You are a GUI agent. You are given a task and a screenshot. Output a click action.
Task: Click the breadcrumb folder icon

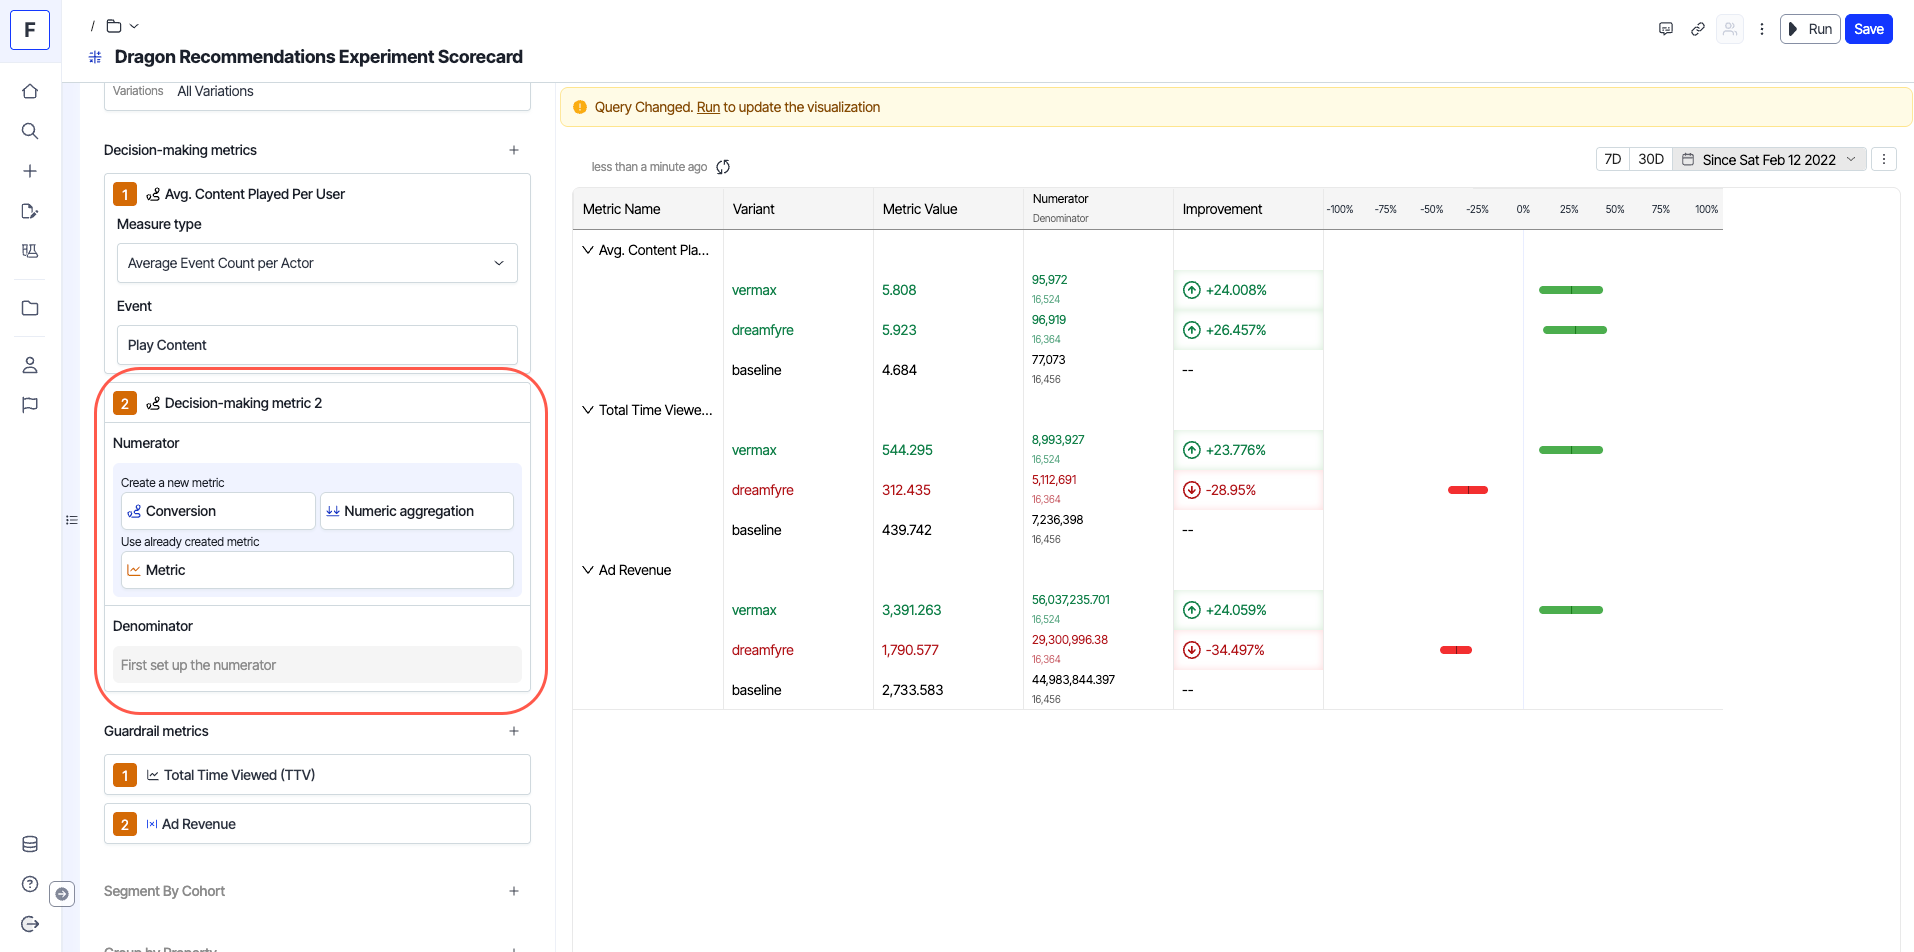pyautogui.click(x=114, y=26)
